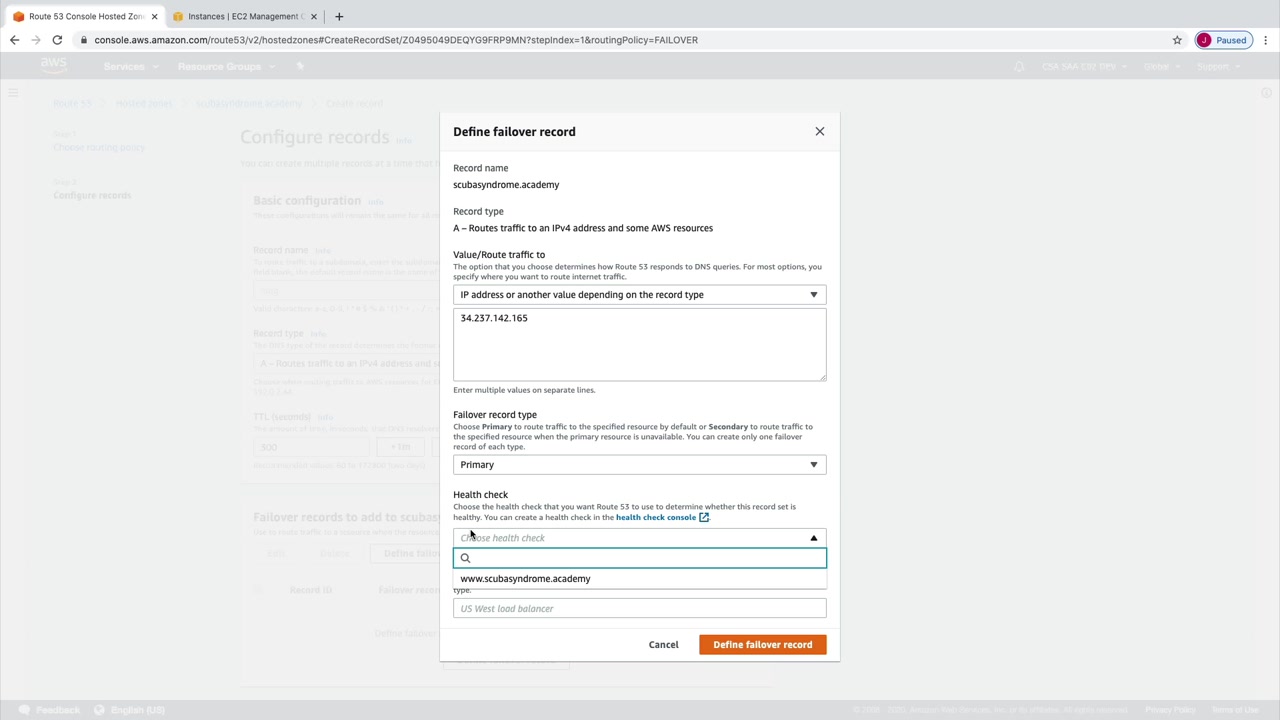Open the Global region dropdown

tap(1161, 67)
